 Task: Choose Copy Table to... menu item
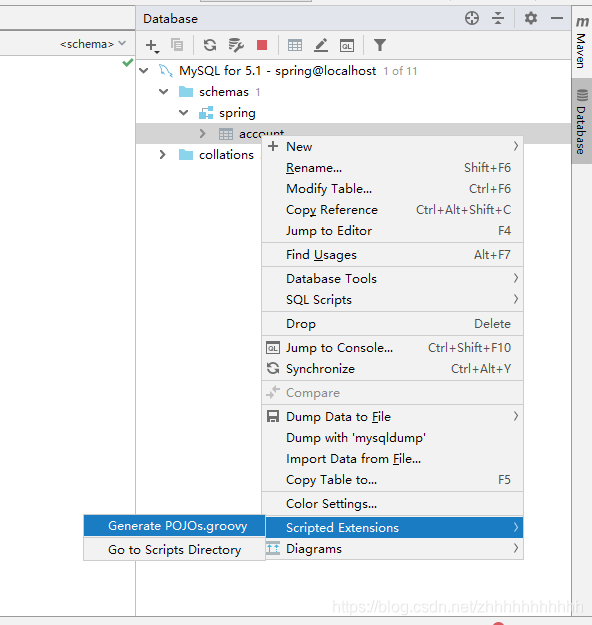(392, 480)
